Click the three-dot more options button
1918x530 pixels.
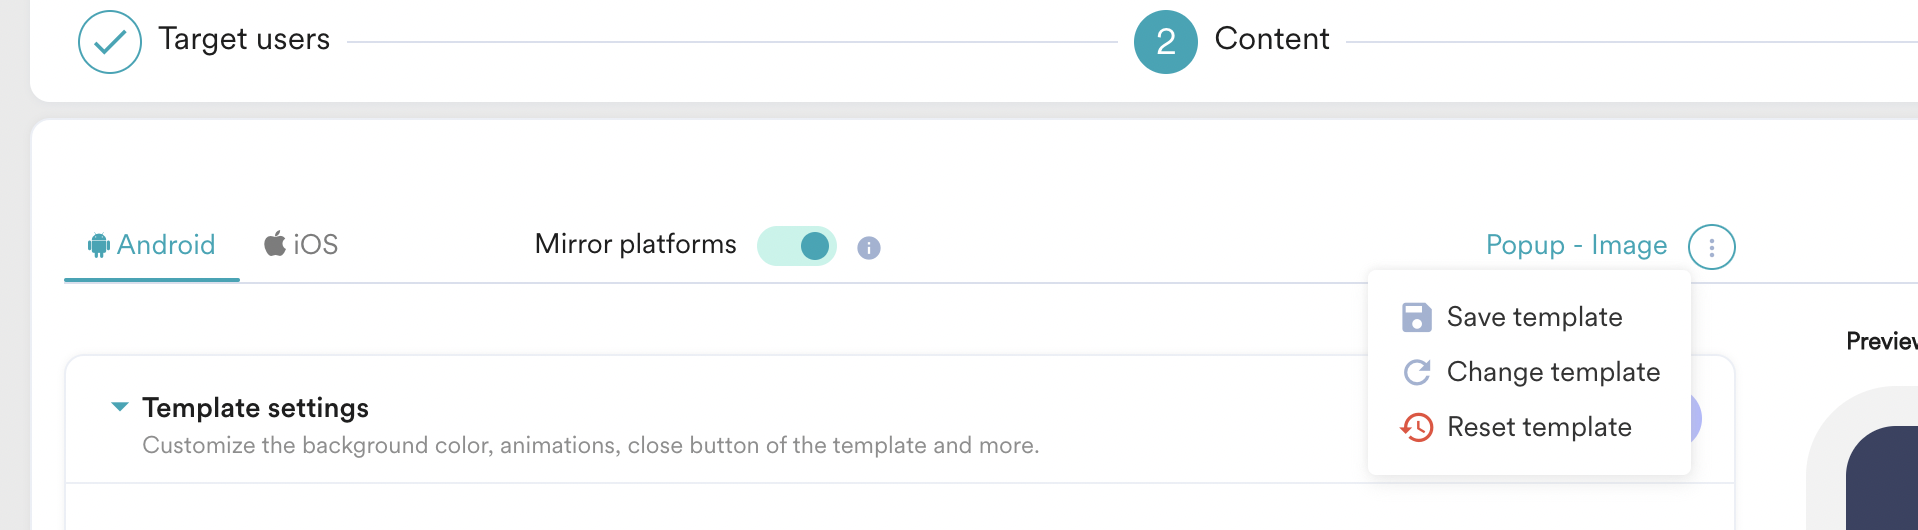pyautogui.click(x=1711, y=247)
